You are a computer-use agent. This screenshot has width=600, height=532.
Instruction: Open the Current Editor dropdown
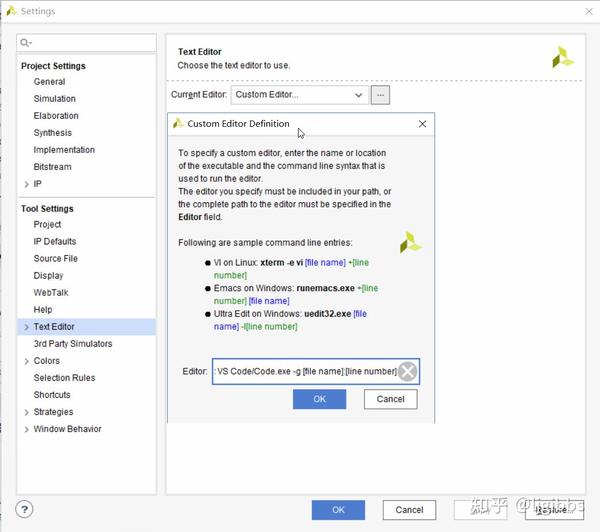click(x=300, y=95)
